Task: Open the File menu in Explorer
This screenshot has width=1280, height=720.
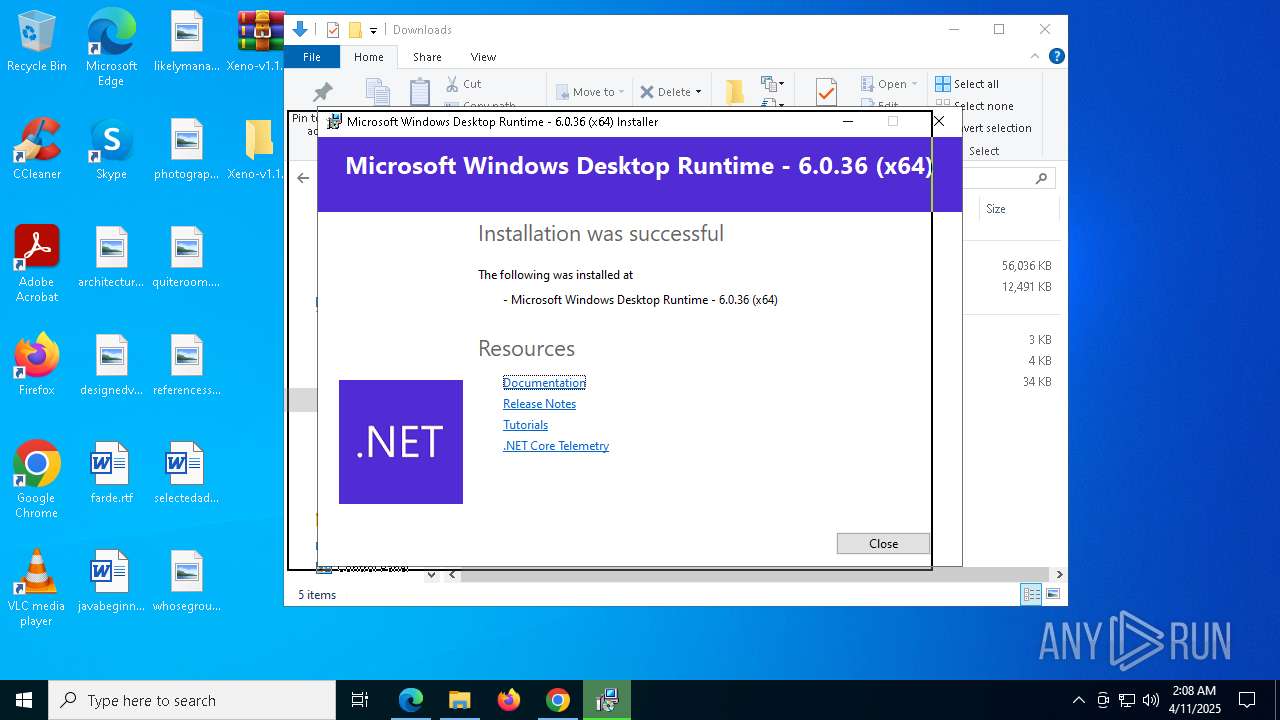Action: 312,57
